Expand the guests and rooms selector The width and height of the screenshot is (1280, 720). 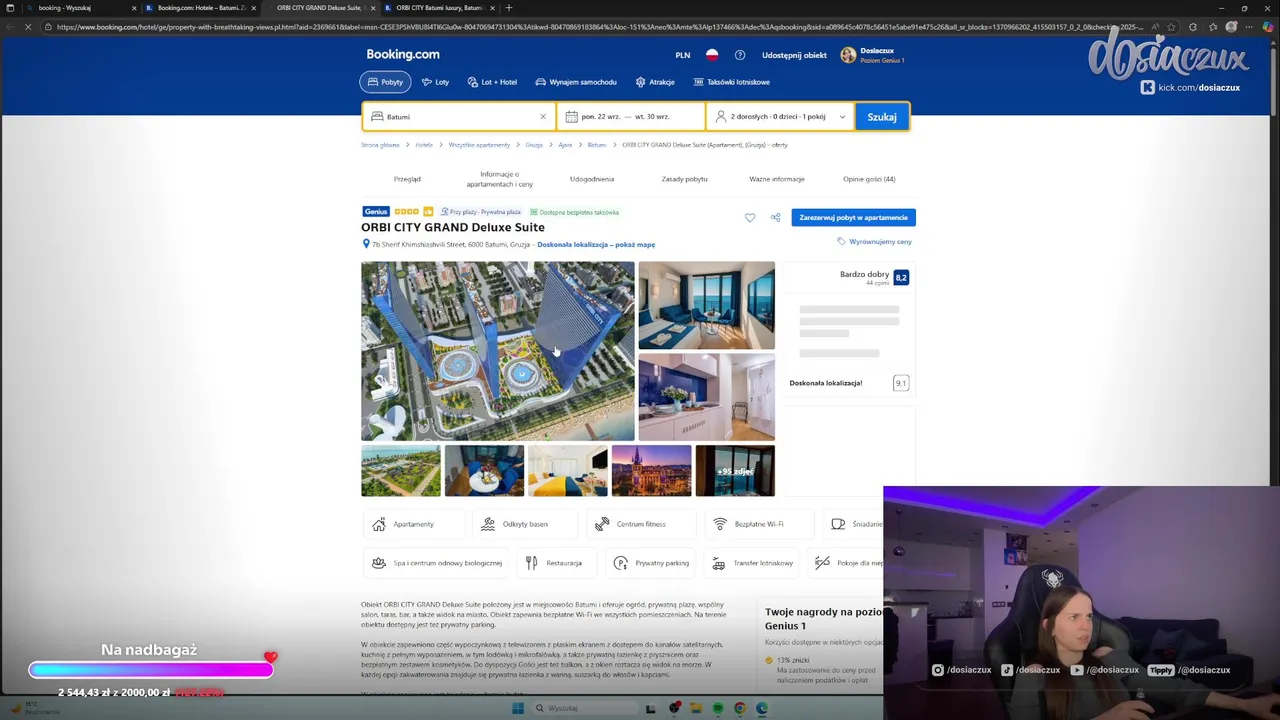coord(780,116)
